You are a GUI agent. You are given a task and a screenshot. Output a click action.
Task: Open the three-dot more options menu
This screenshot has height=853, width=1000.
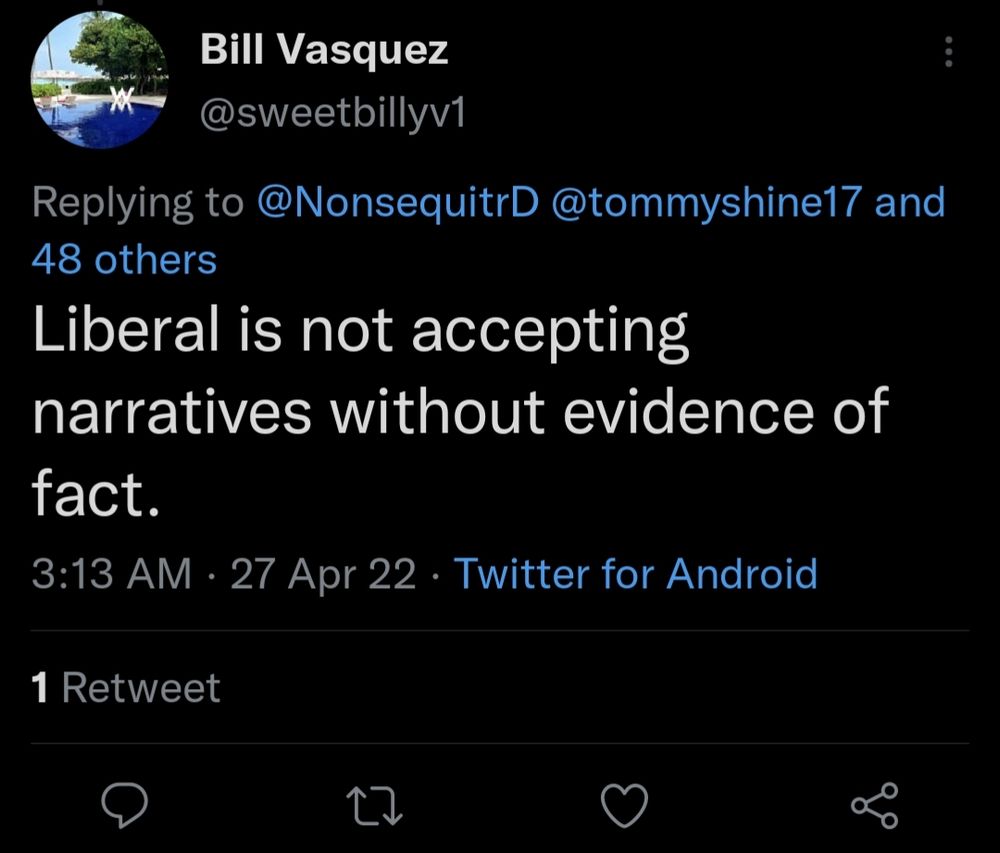point(948,52)
